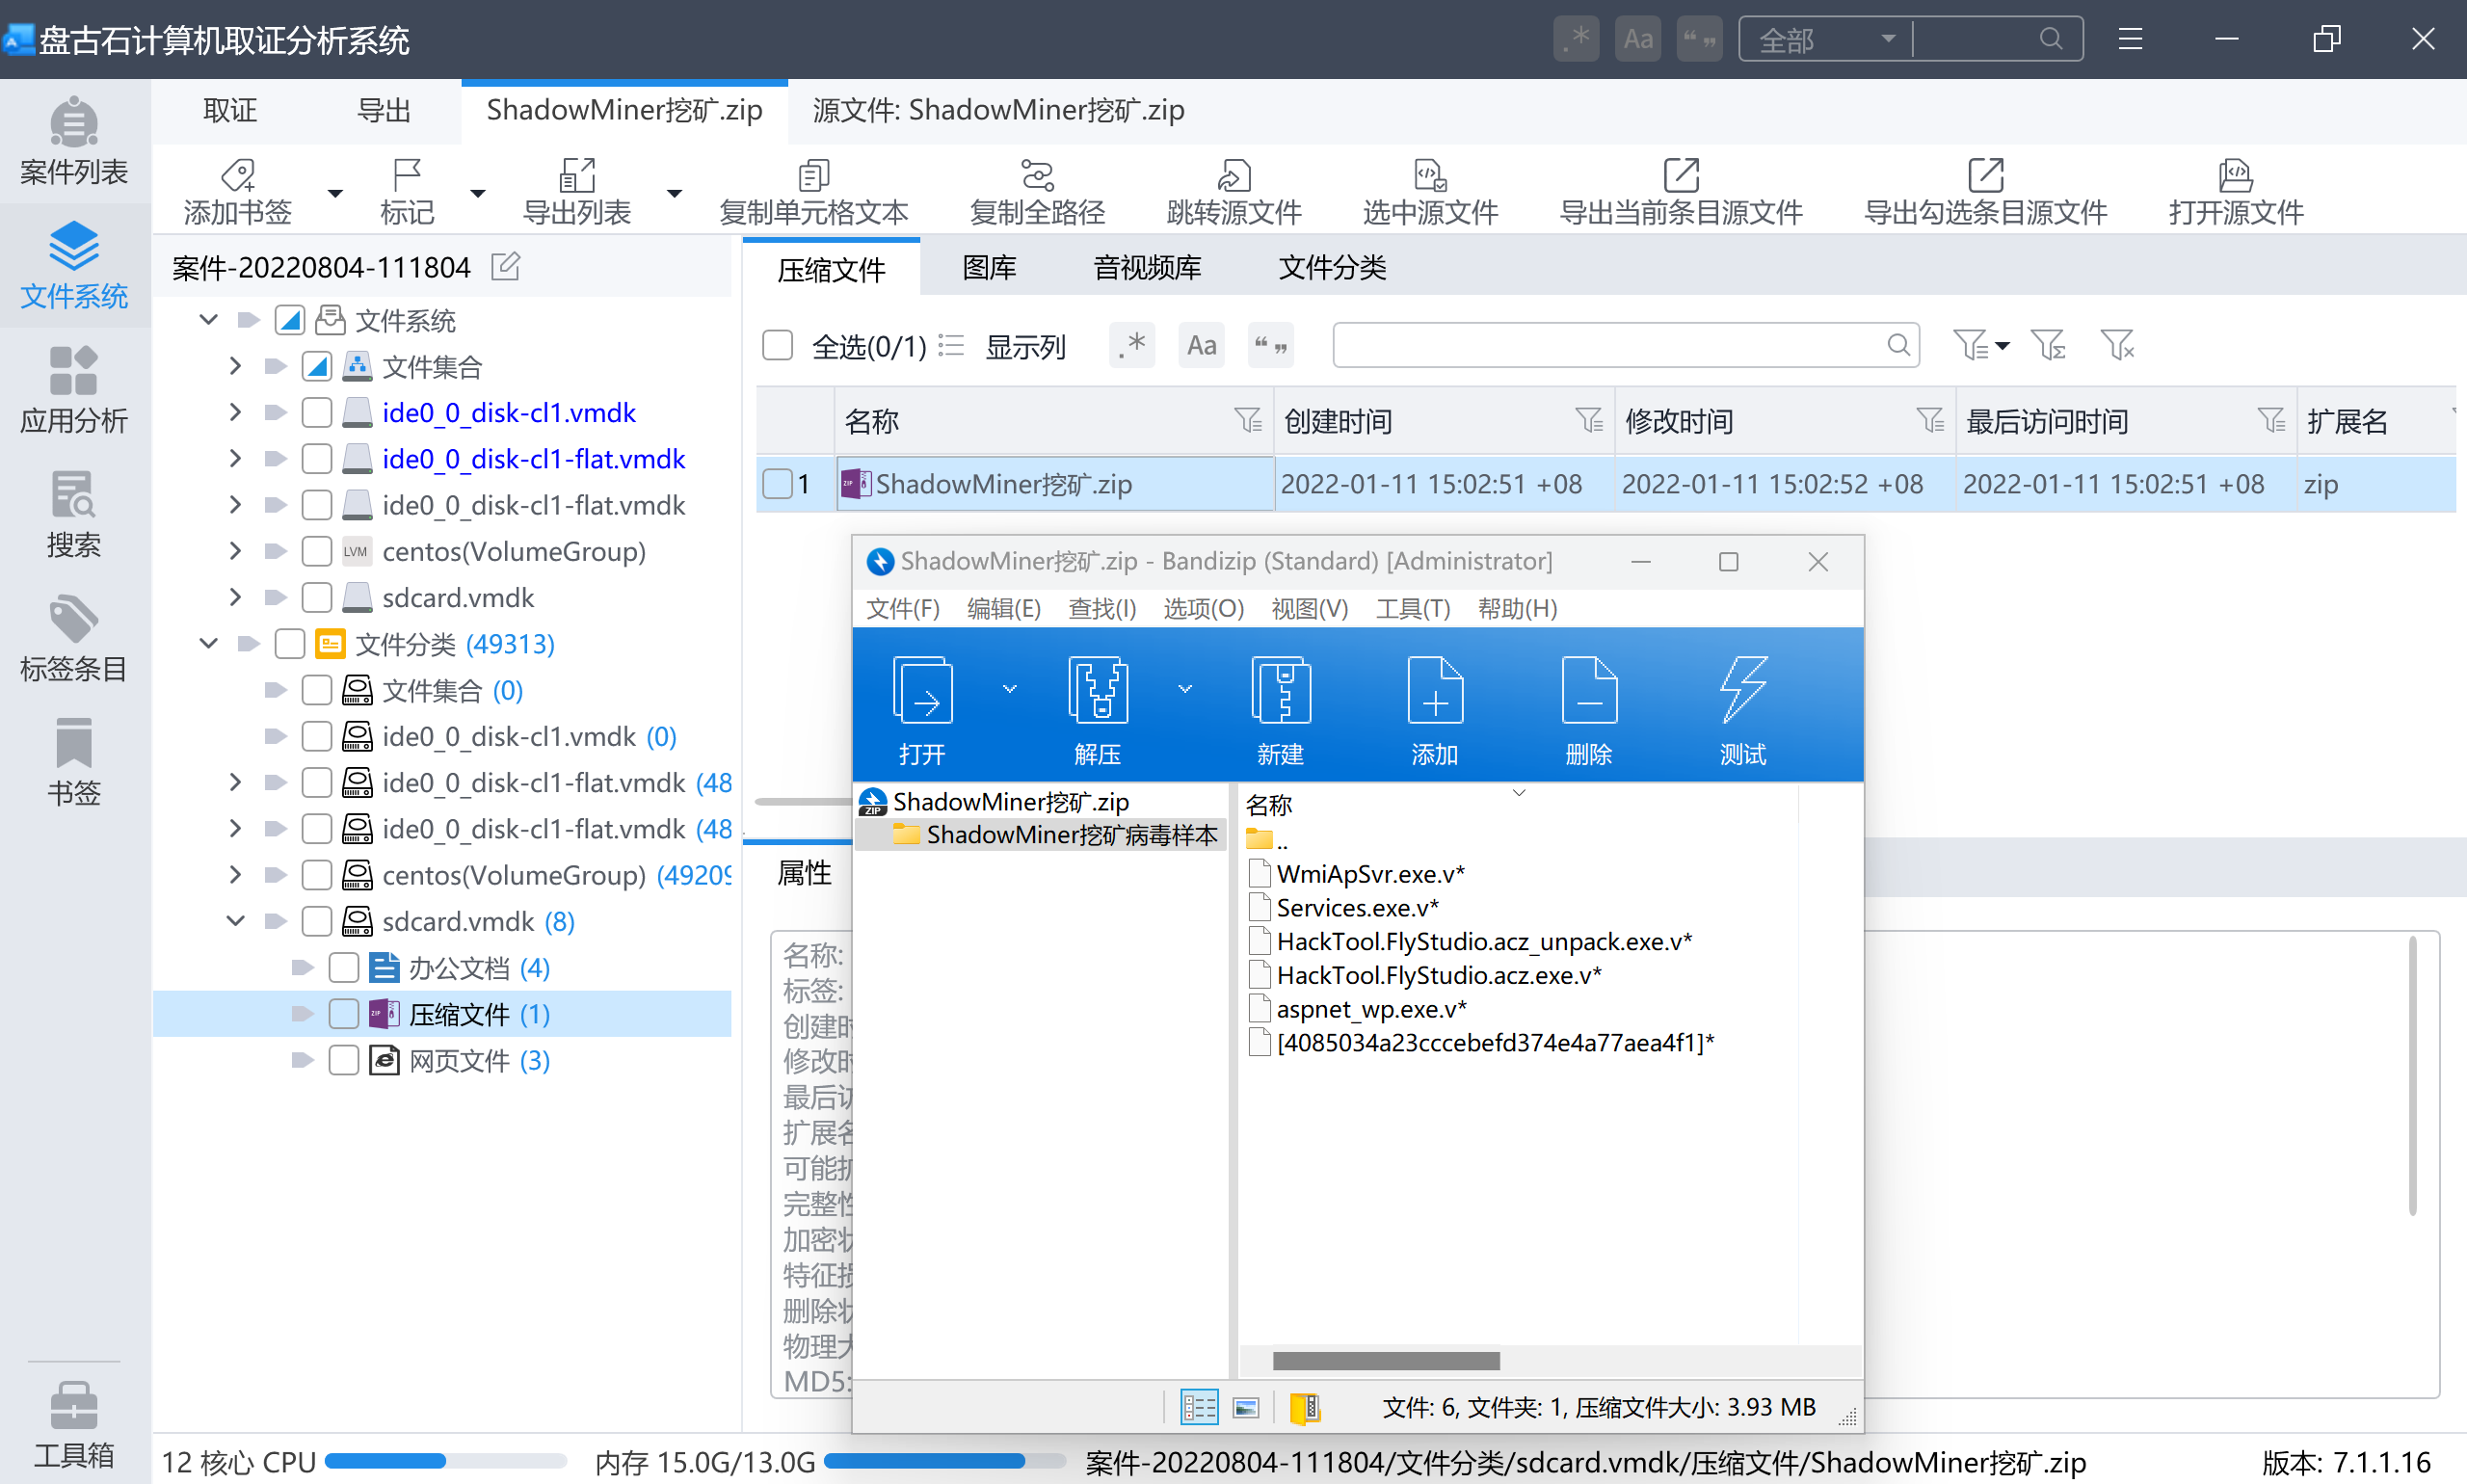Open the 导出 tab
Screen dimensions: 2467x1484
tap(384, 110)
